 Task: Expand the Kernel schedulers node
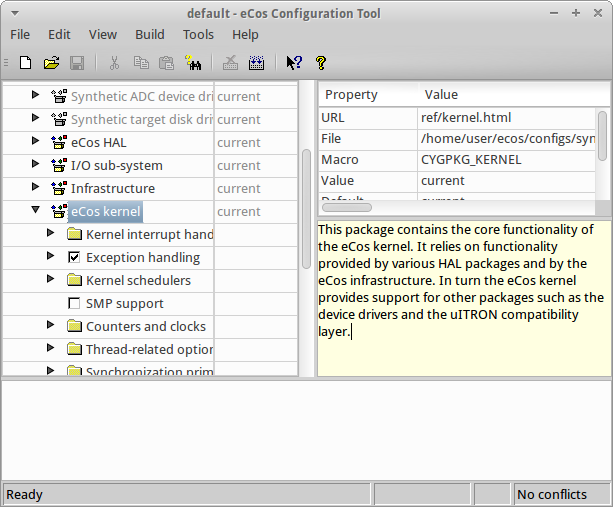pyautogui.click(x=50, y=279)
